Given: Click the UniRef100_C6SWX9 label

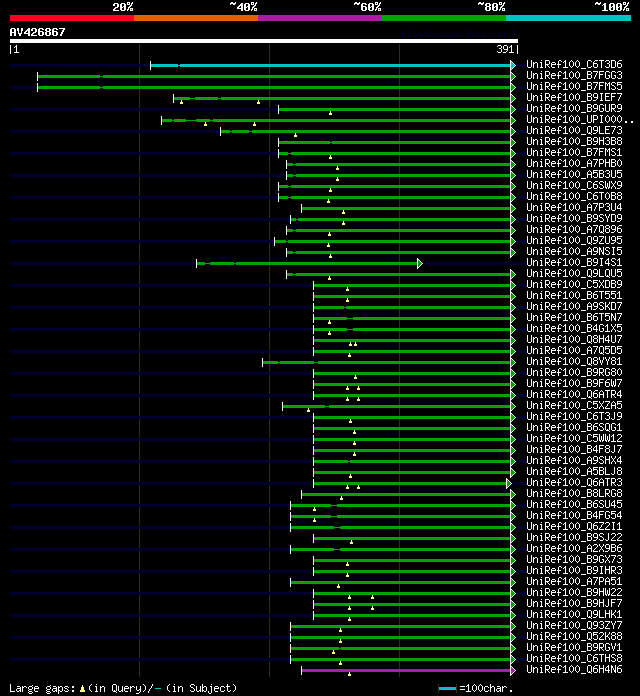Looking at the screenshot, I should (574, 186).
